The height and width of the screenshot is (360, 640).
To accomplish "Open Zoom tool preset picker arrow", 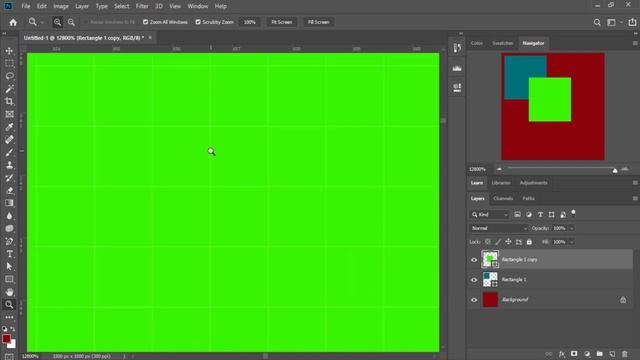I will coord(42,23).
